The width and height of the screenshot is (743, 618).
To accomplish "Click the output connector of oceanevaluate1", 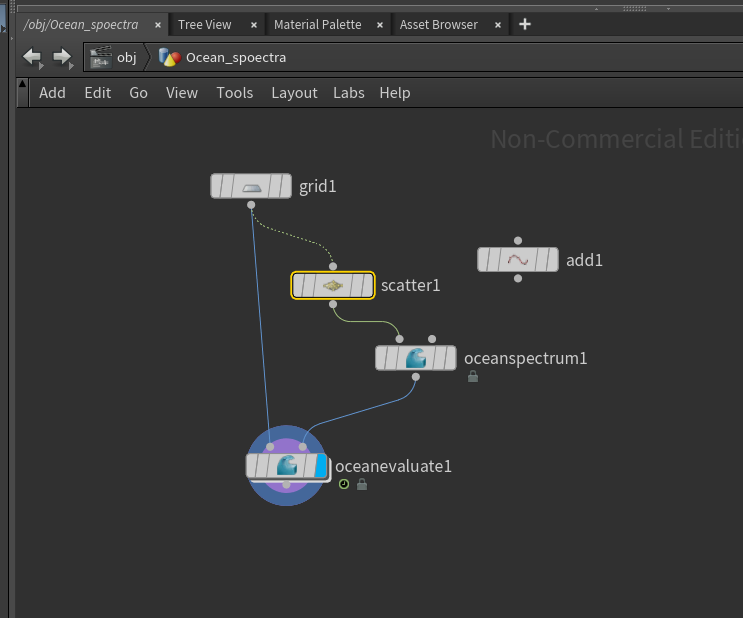I will click(x=286, y=484).
